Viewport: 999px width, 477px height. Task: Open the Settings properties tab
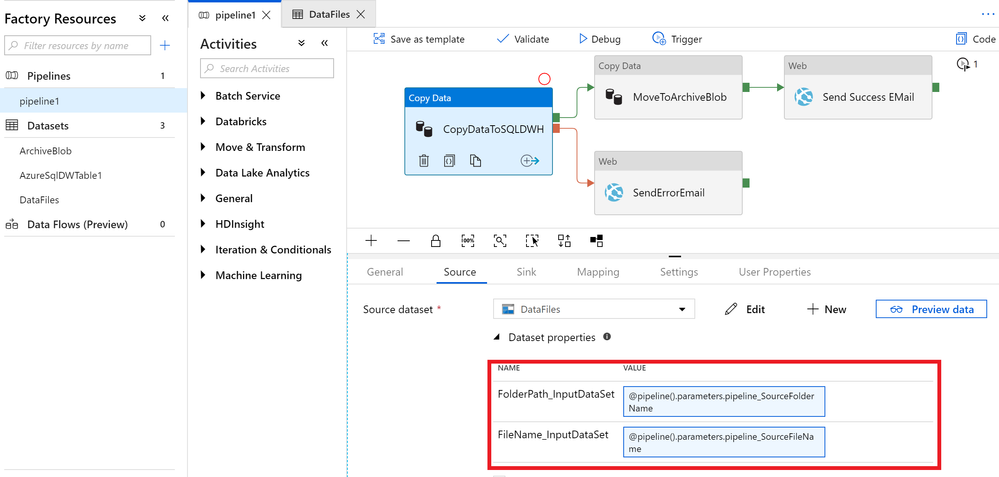pos(679,272)
